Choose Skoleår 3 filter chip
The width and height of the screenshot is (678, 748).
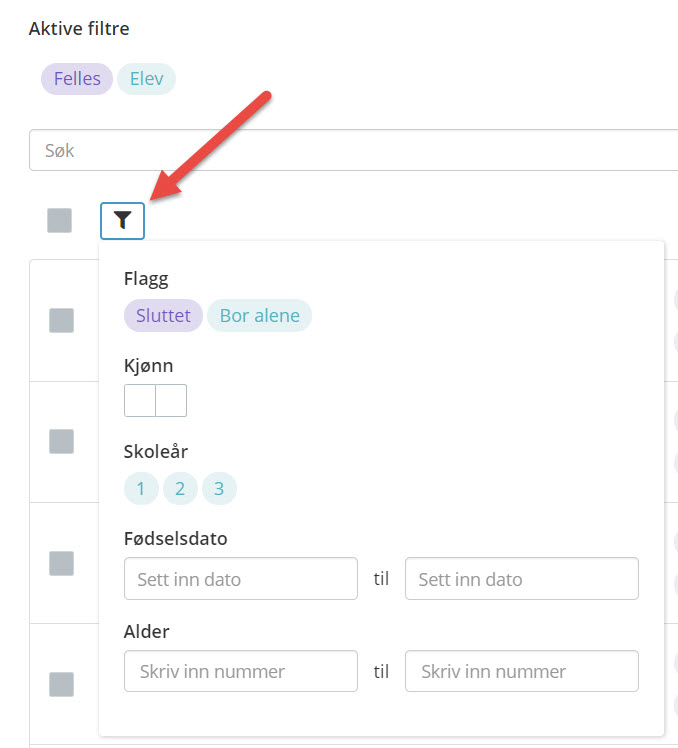tap(219, 488)
